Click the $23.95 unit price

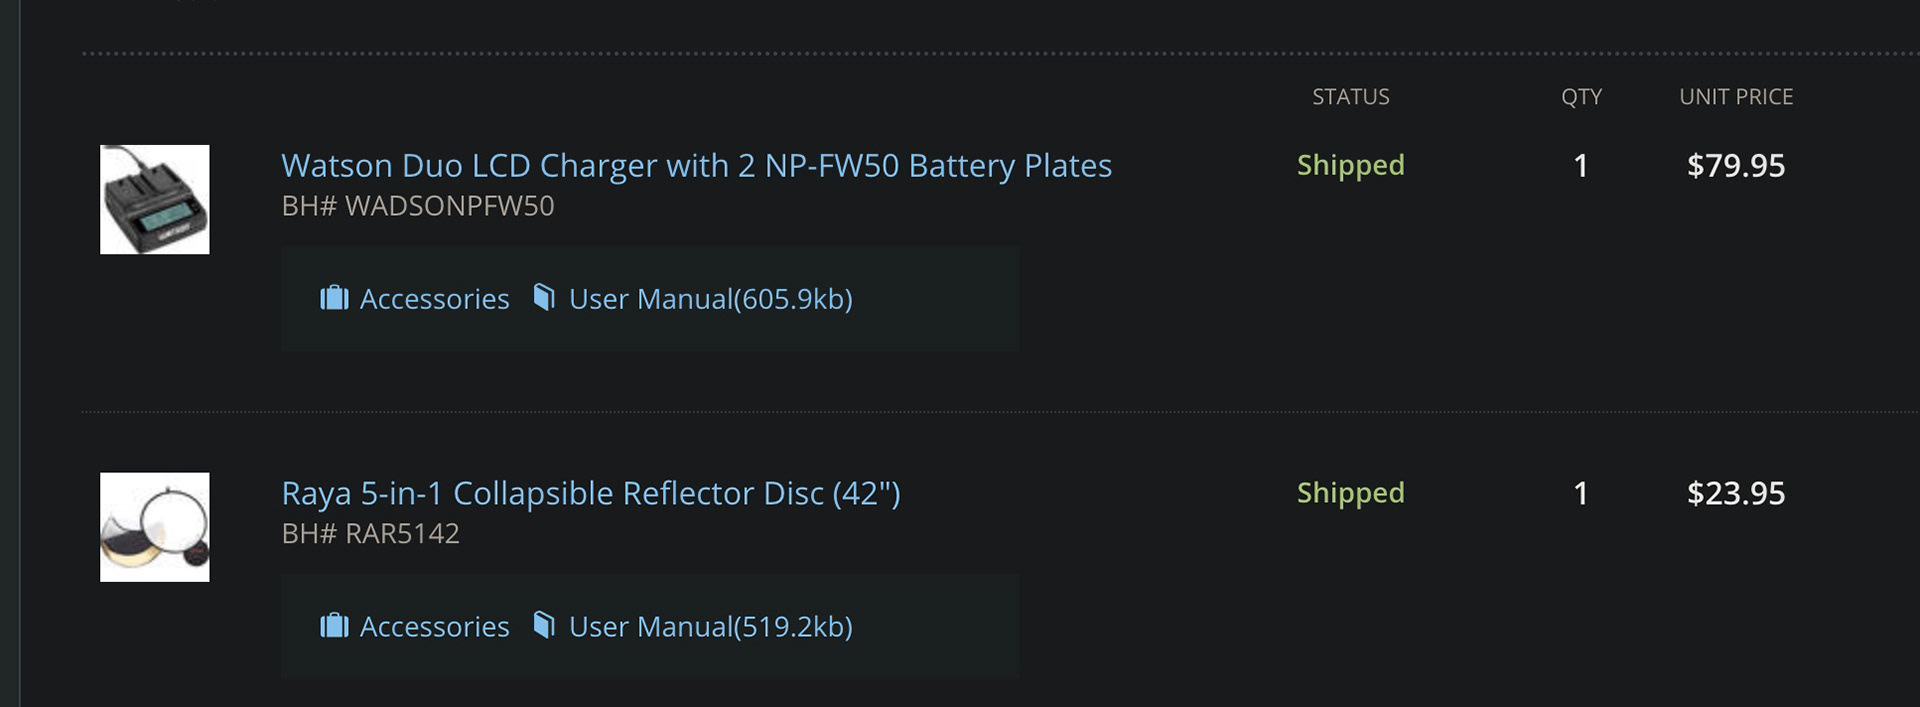pyautogui.click(x=1736, y=493)
